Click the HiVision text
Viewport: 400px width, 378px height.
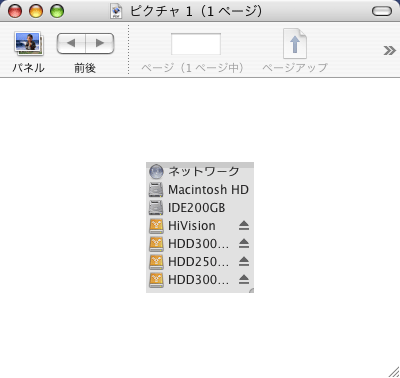[x=192, y=226]
